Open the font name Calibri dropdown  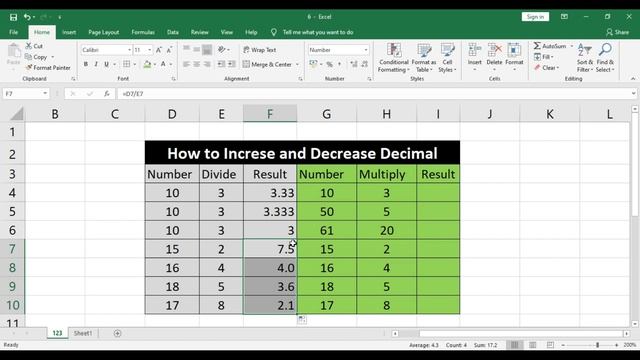click(x=129, y=50)
